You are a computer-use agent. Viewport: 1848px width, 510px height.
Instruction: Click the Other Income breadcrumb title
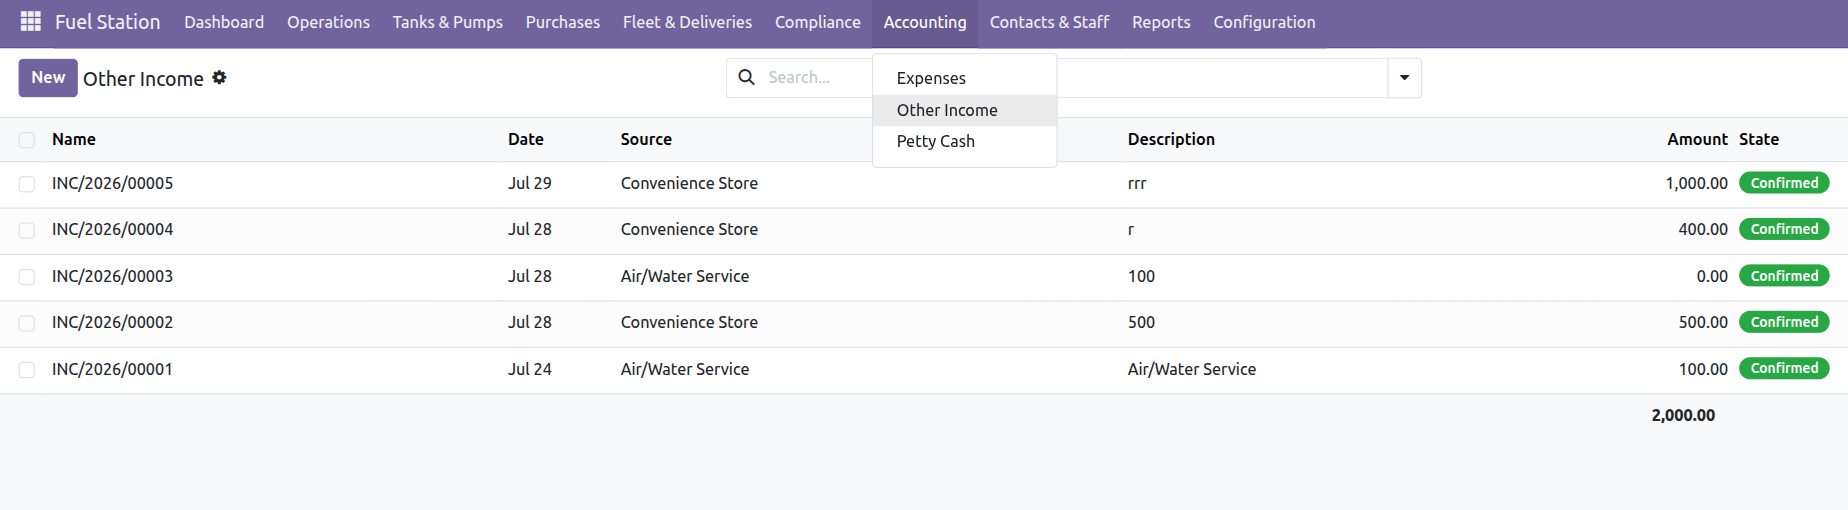pyautogui.click(x=143, y=79)
